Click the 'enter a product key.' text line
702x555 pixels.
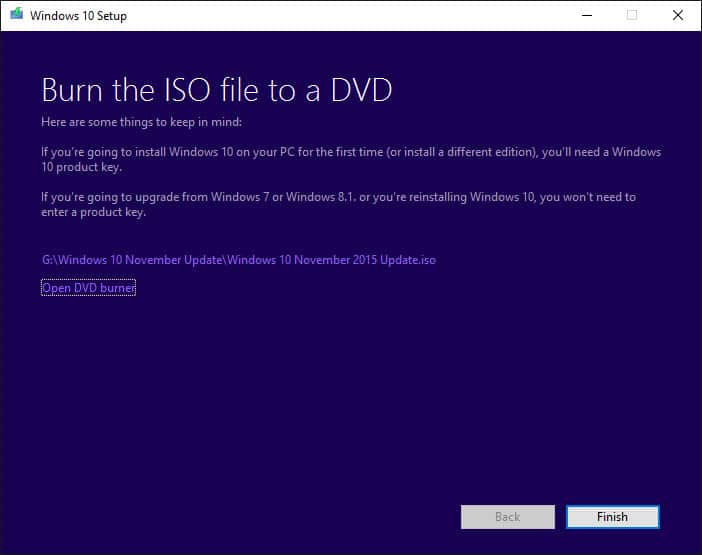tap(94, 212)
